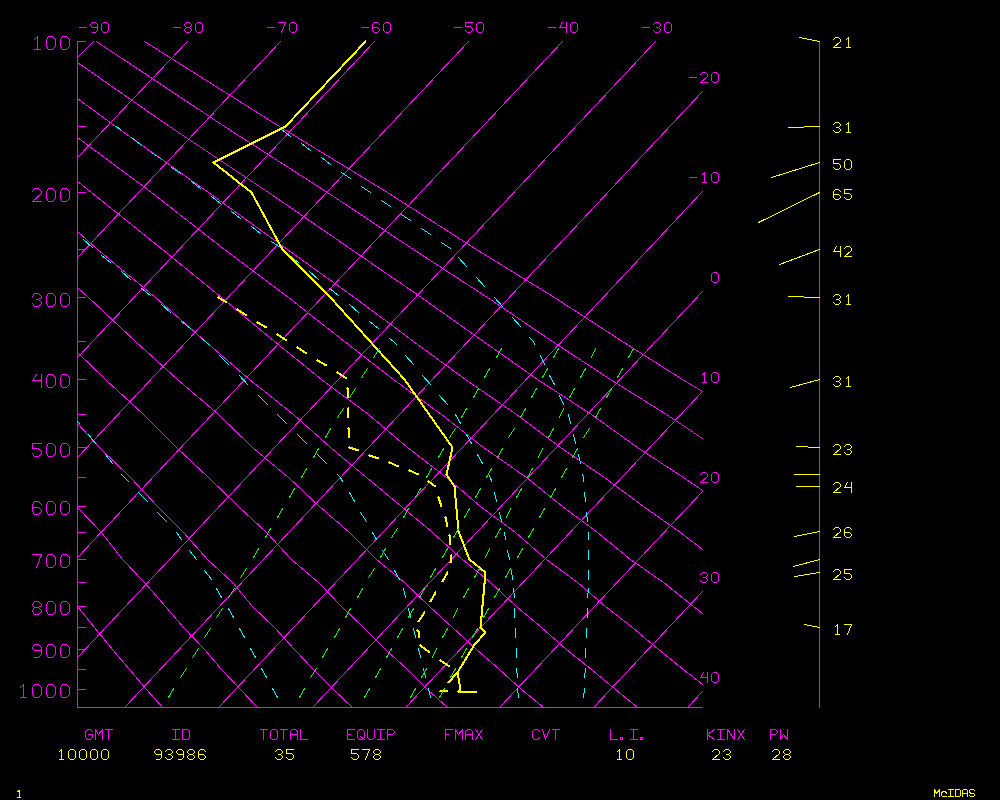The height and width of the screenshot is (800, 1000).
Task: Click the GMT header label
Action: 98,735
